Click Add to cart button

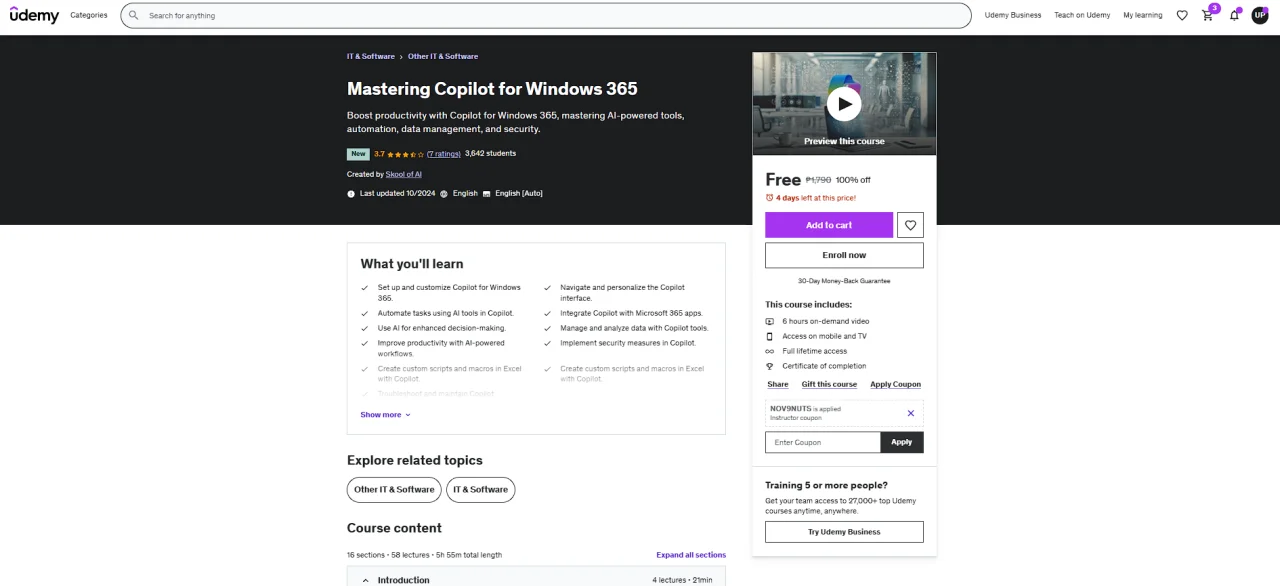(x=829, y=225)
